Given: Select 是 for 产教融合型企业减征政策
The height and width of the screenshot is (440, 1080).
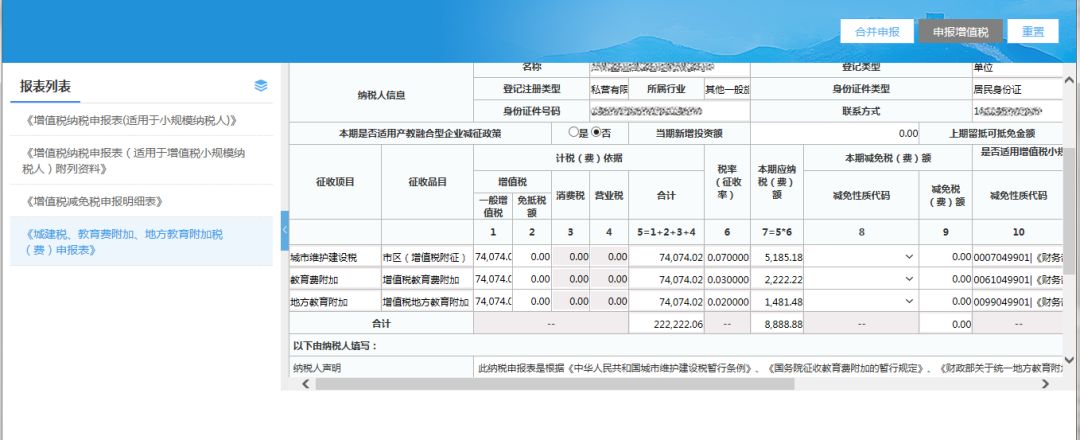Looking at the screenshot, I should (x=573, y=132).
